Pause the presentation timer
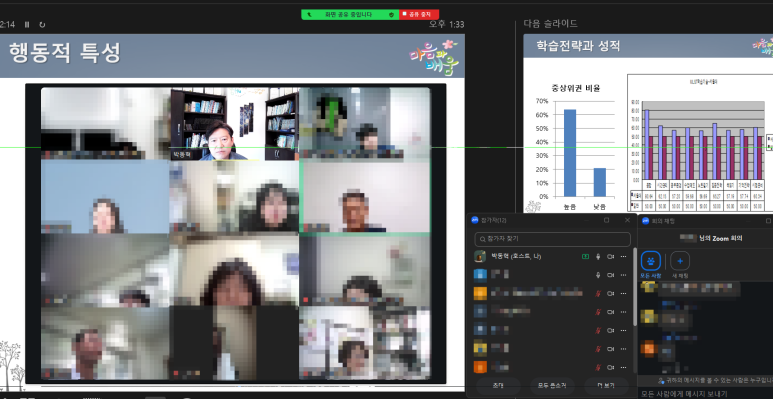This screenshot has height=399, width=773. (27, 25)
